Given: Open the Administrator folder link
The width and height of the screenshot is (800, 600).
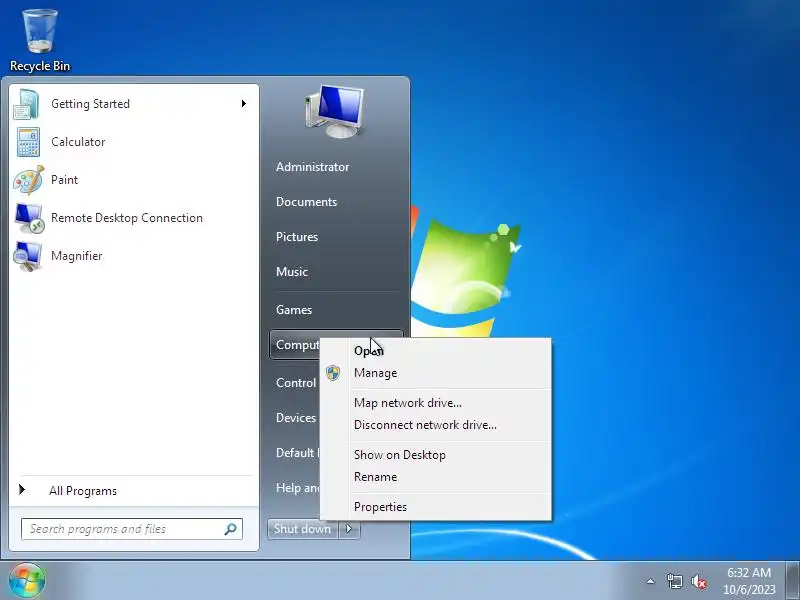Looking at the screenshot, I should tap(312, 167).
